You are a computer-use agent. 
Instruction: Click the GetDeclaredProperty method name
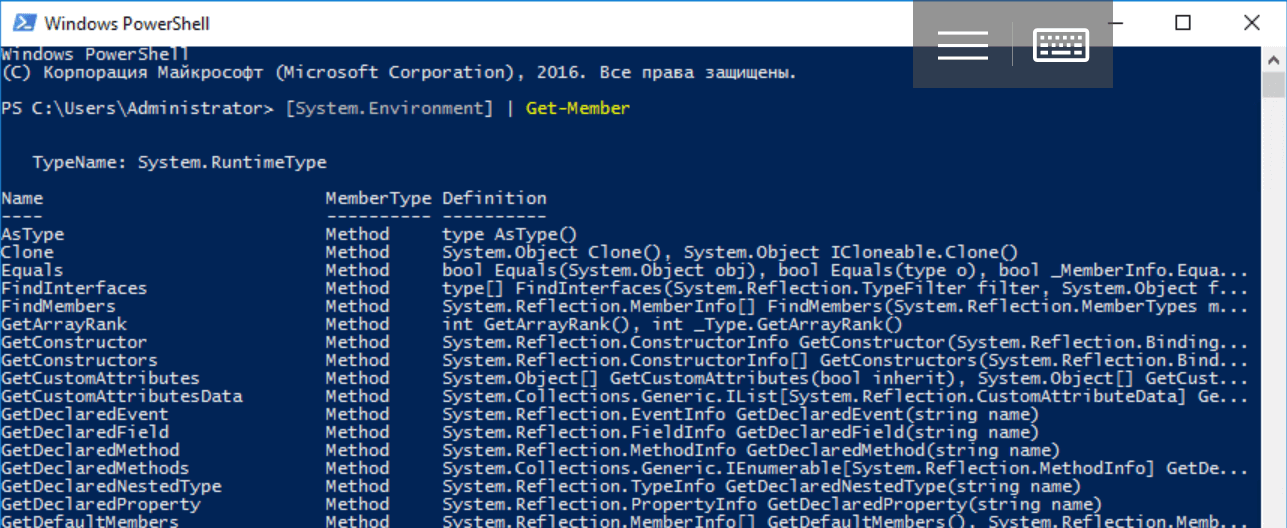pos(100,504)
